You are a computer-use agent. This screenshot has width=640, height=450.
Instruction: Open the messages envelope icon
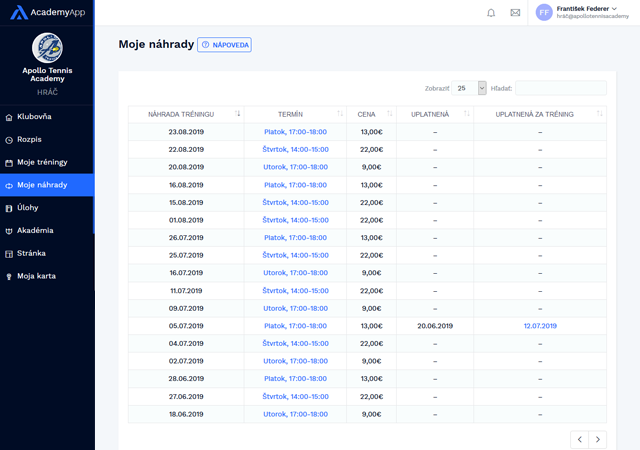click(515, 13)
